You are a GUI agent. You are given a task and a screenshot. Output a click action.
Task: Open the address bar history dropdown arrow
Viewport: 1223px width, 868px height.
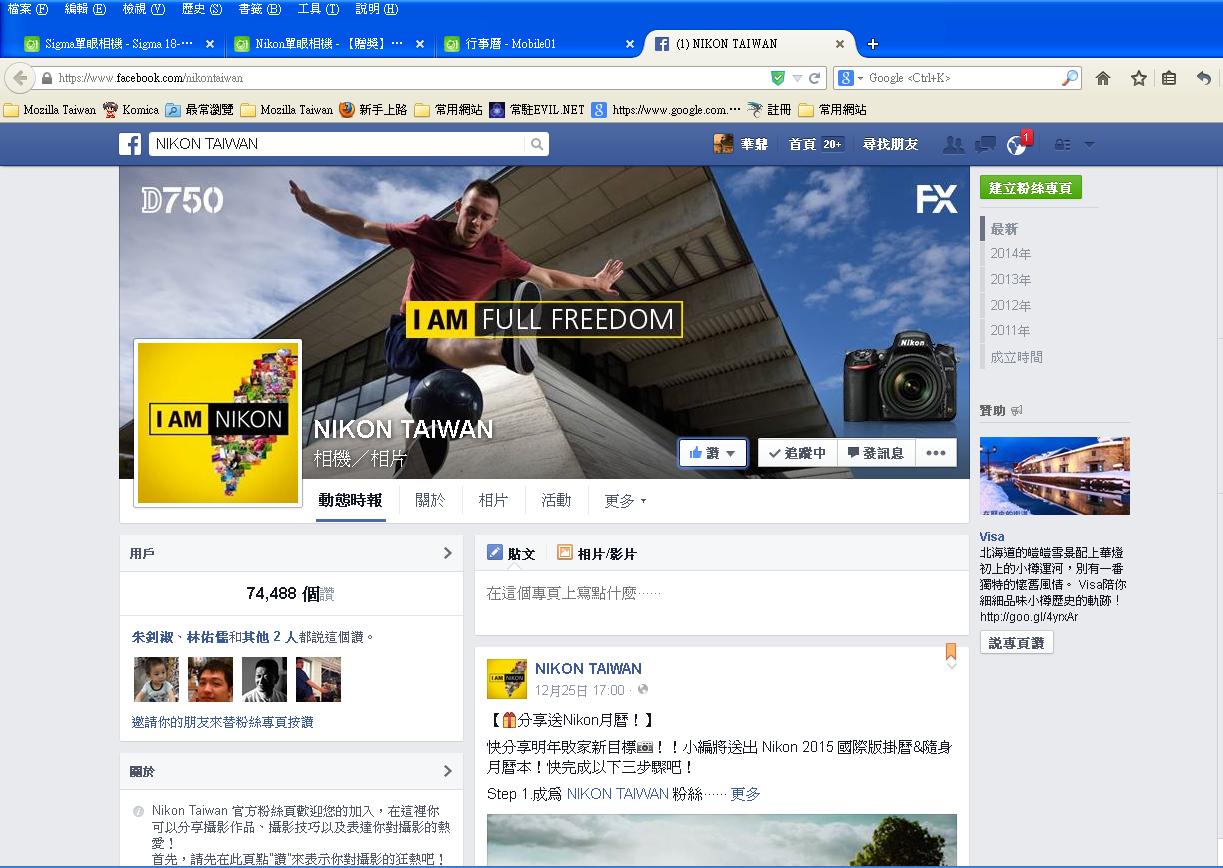[797, 78]
